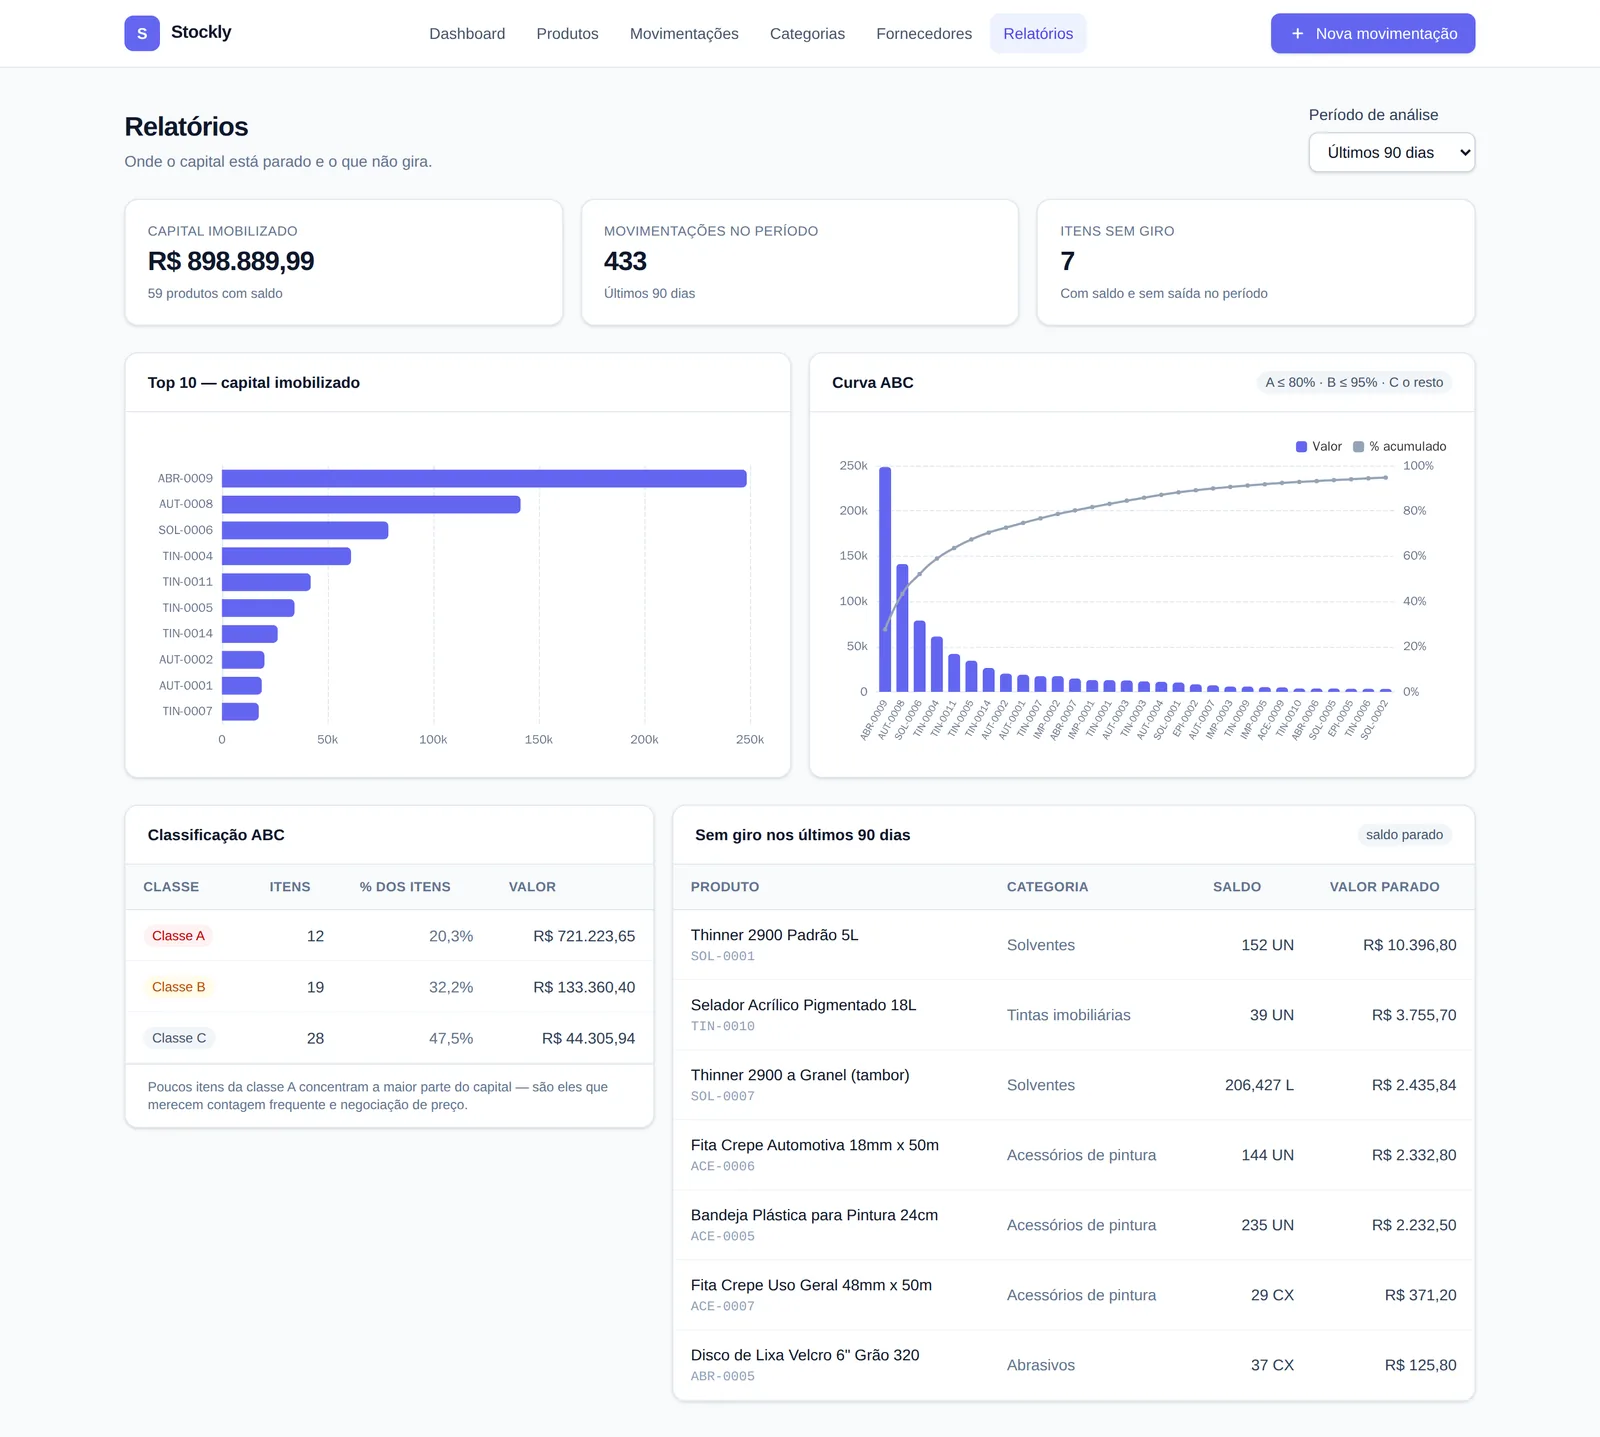Click the Classe C badge

179,1038
